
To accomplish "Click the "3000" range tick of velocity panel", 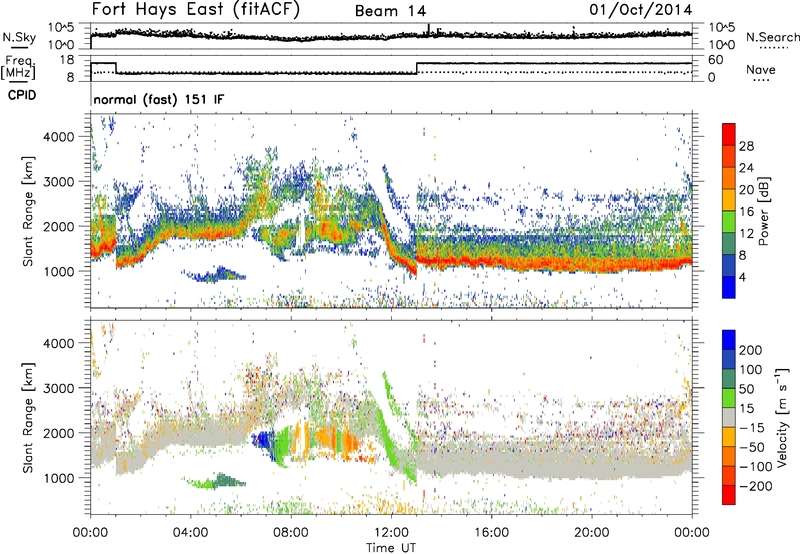I will pos(58,388).
